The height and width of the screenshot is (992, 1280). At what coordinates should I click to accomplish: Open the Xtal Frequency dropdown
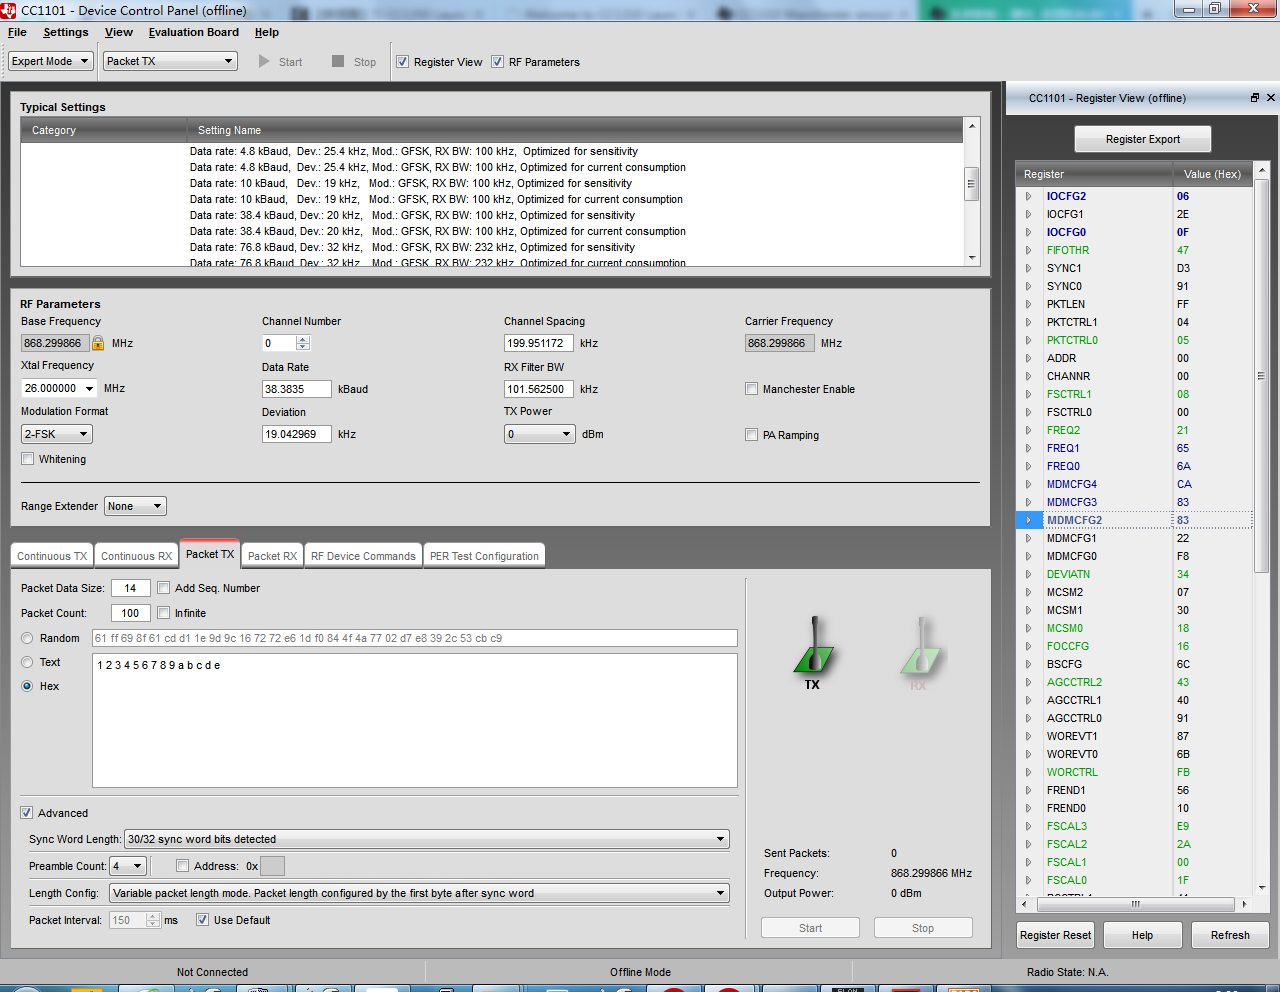click(x=59, y=388)
